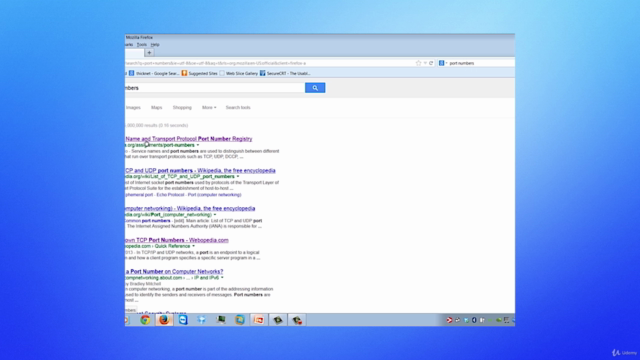Open the Tools menu
This screenshot has width=640, height=360.
click(x=142, y=44)
